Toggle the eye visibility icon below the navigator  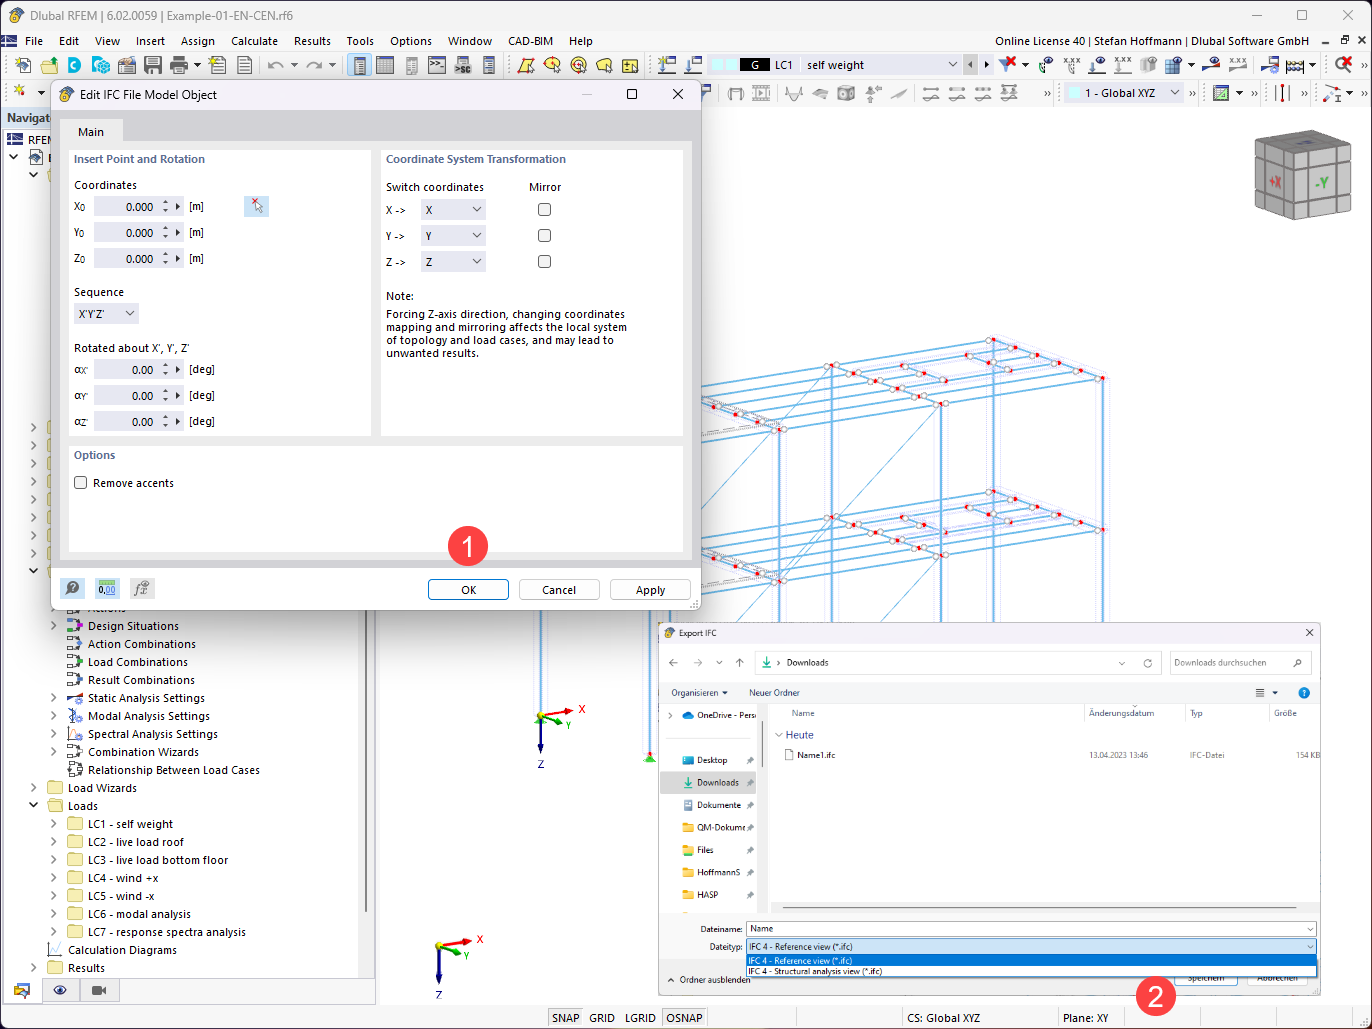click(x=60, y=989)
